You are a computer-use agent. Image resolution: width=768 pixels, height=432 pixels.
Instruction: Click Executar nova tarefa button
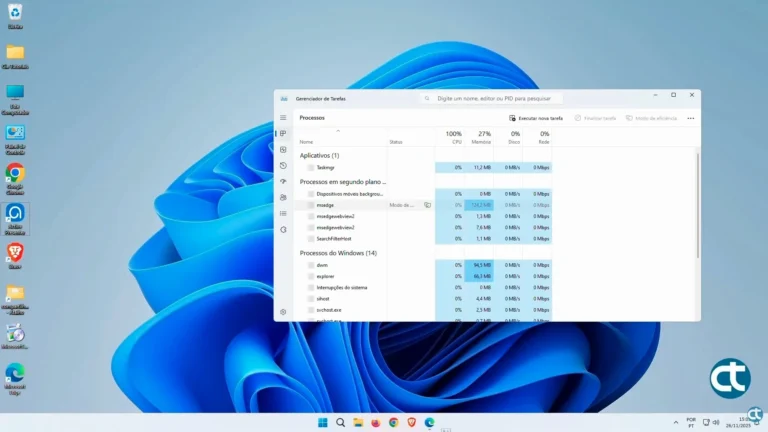tap(536, 118)
